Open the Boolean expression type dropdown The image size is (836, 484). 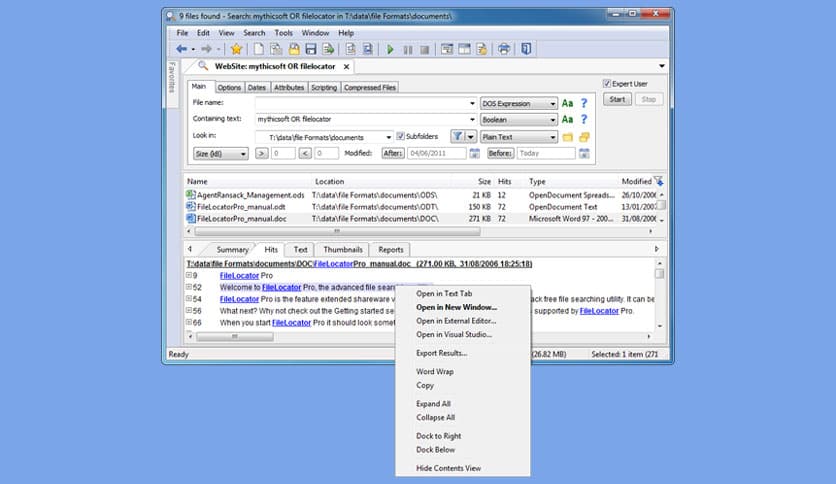tap(519, 120)
